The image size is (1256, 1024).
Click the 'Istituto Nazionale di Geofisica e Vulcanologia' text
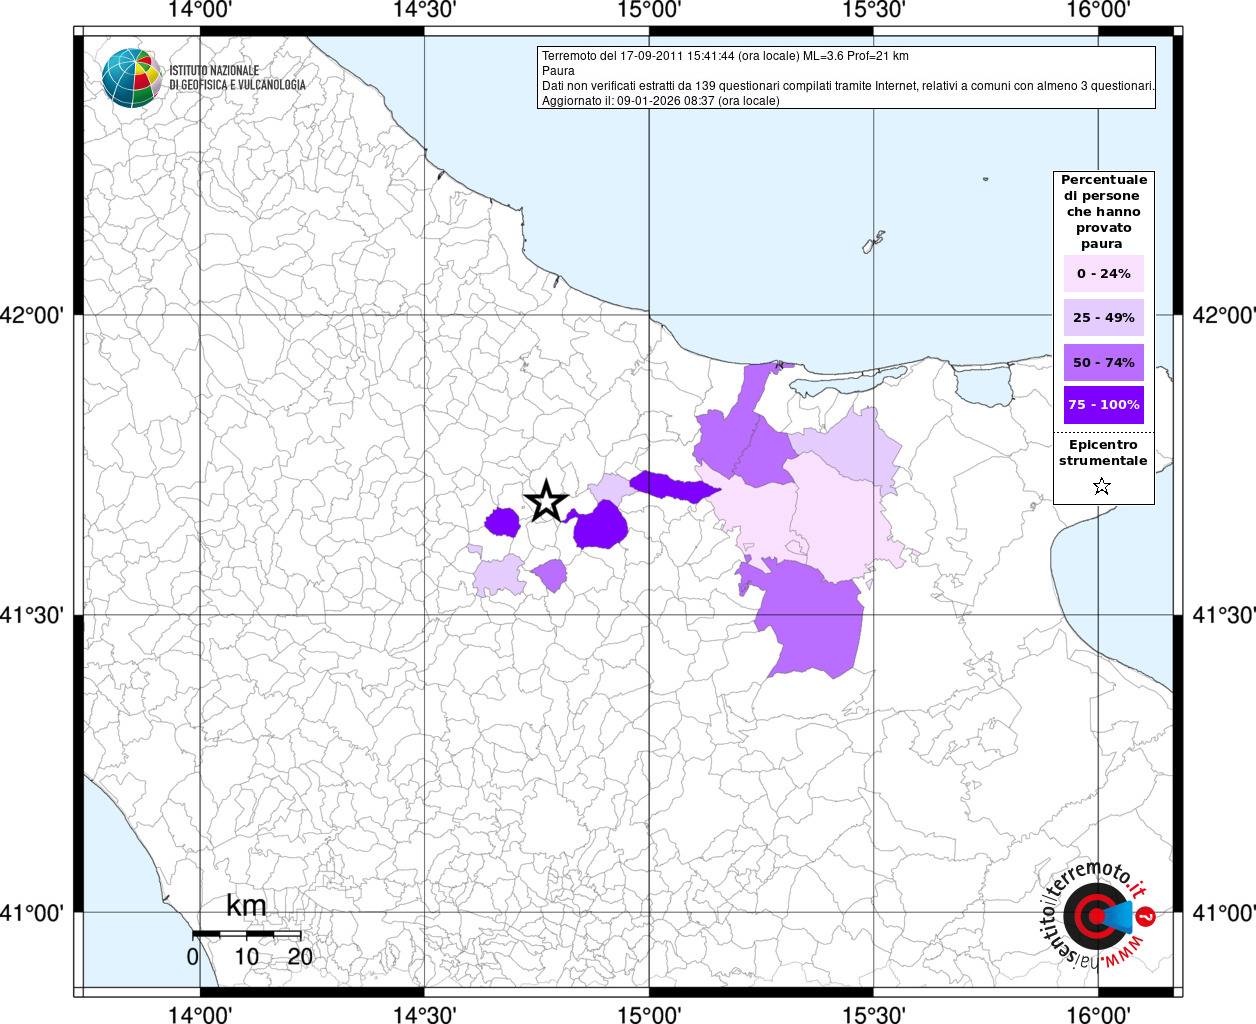coord(237,78)
